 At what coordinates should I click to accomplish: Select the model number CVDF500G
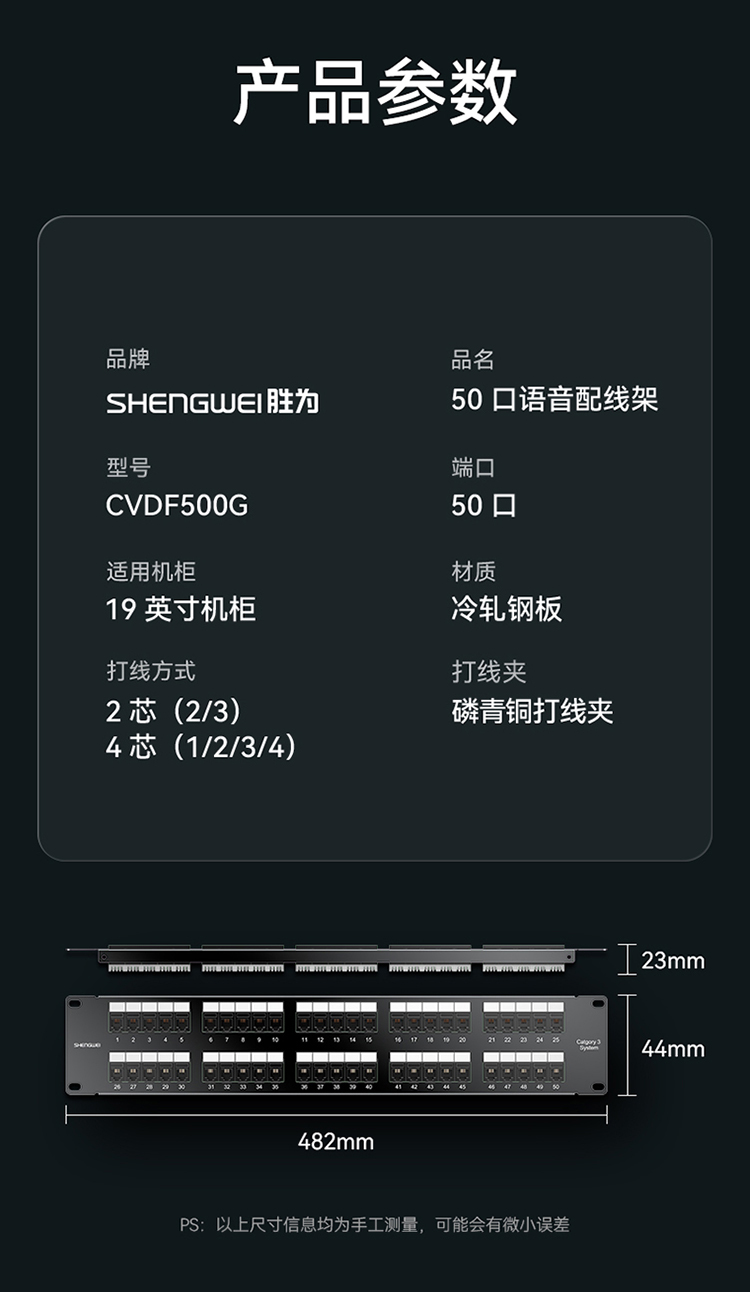[177, 505]
